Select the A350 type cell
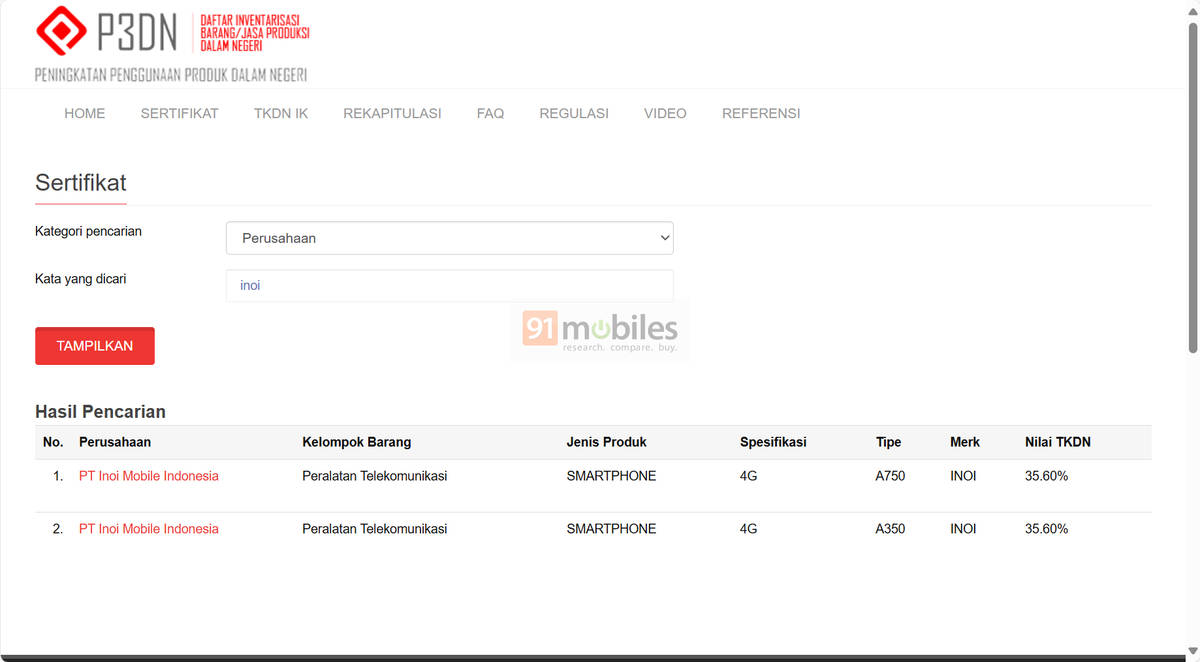This screenshot has width=1200, height=662. [x=890, y=529]
